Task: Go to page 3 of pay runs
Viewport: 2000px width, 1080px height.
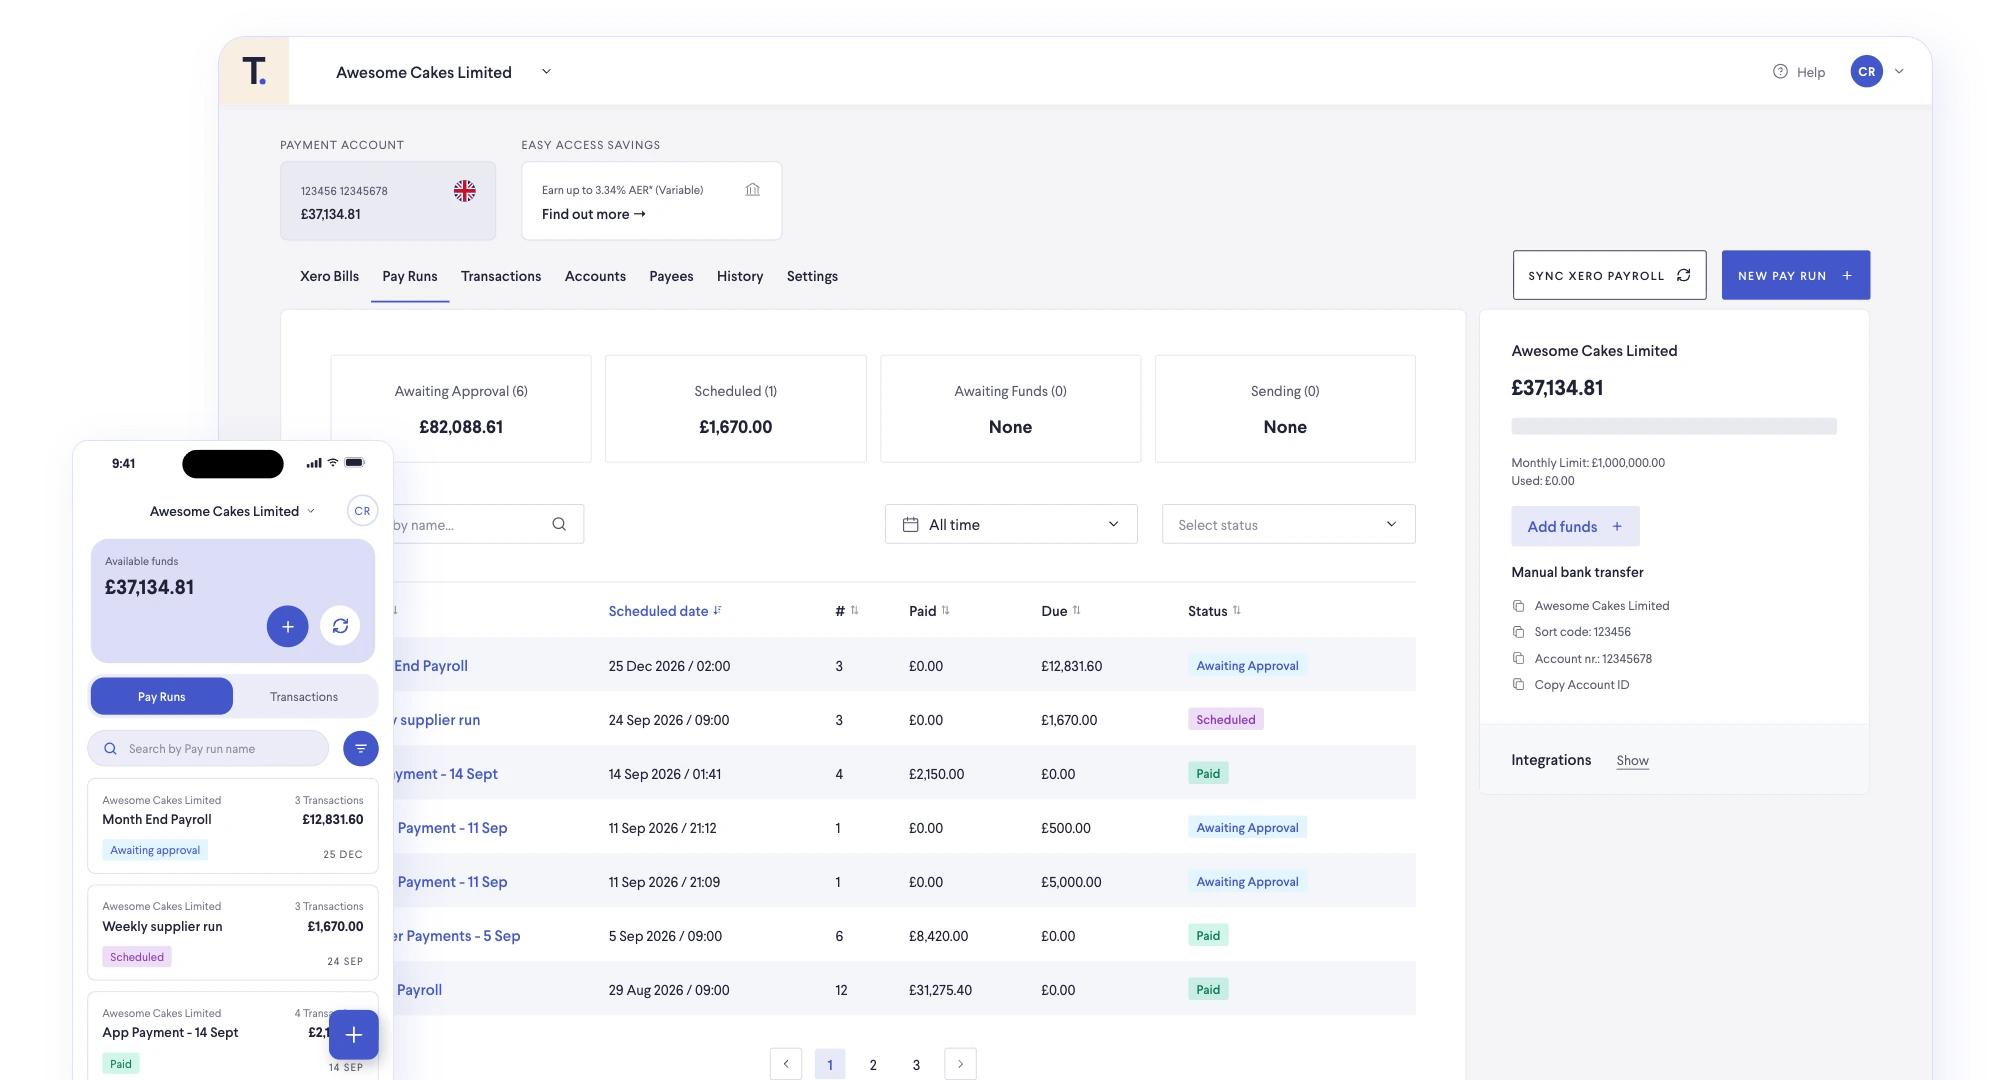Action: click(916, 1064)
